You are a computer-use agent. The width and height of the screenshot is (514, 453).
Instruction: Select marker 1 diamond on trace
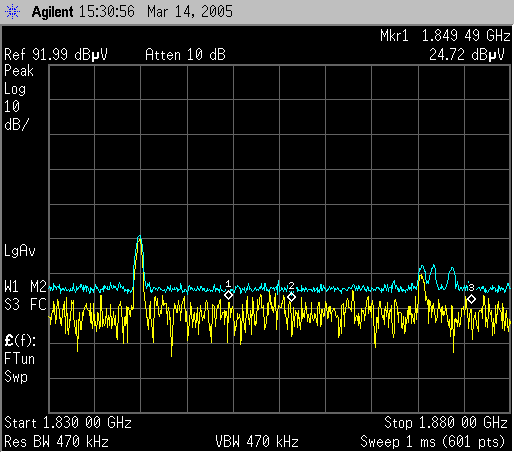point(228,295)
